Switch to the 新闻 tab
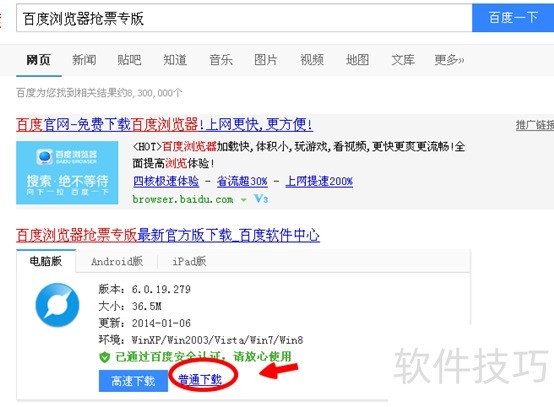Screen dimensions: 554x407 coord(84,60)
